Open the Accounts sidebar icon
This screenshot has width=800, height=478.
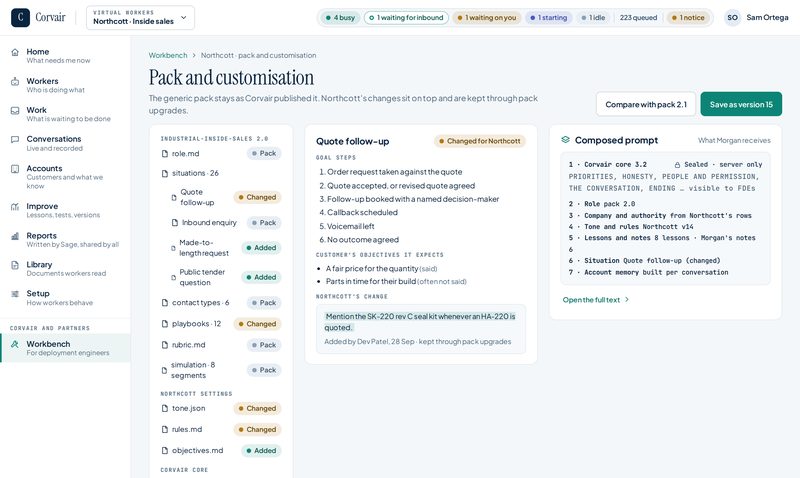[15, 169]
